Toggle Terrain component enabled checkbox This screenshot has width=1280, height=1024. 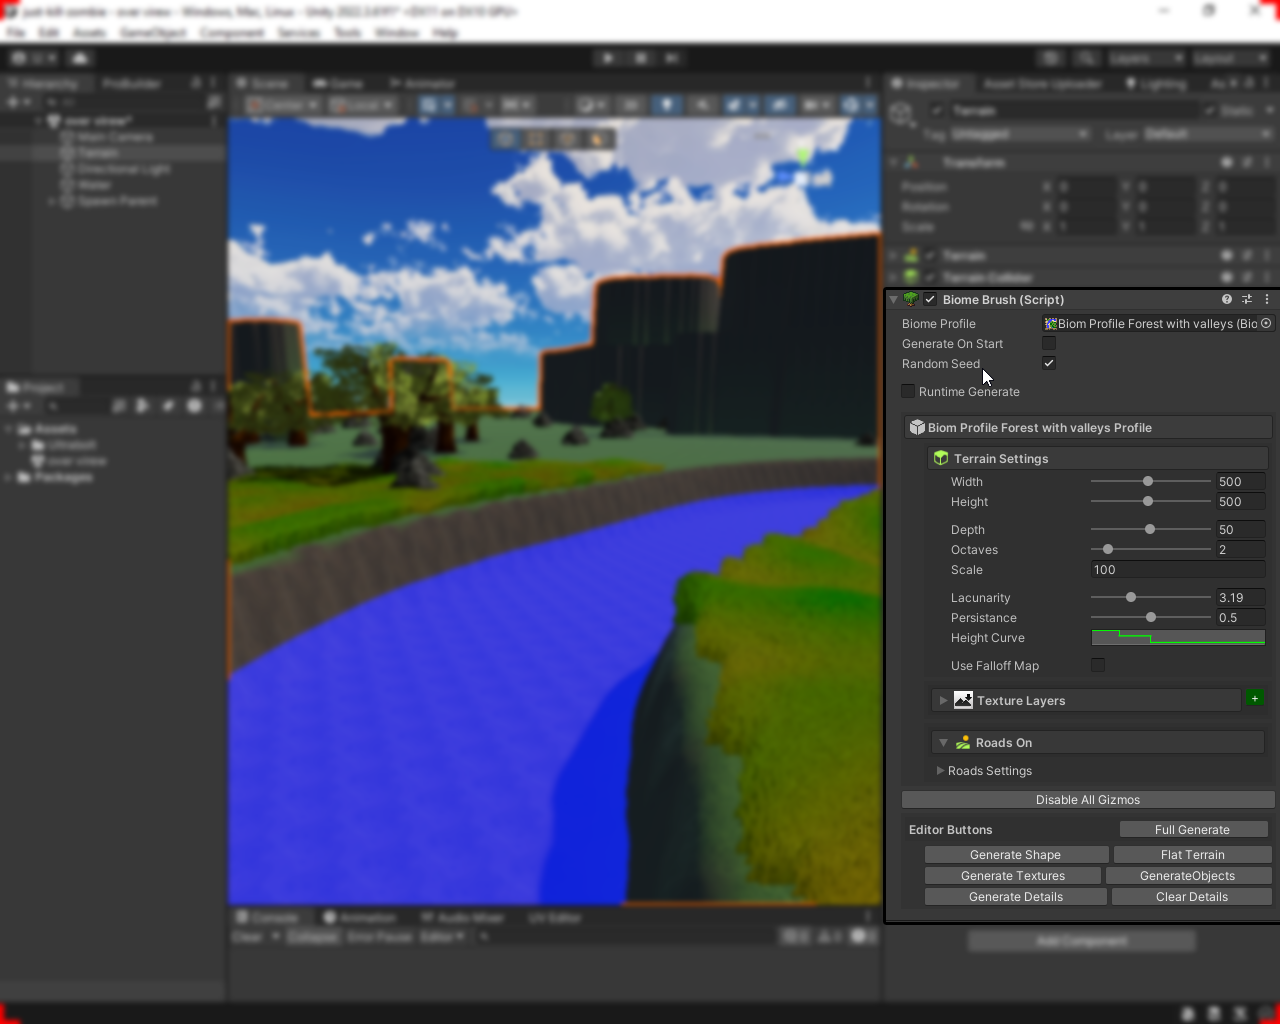(931, 255)
